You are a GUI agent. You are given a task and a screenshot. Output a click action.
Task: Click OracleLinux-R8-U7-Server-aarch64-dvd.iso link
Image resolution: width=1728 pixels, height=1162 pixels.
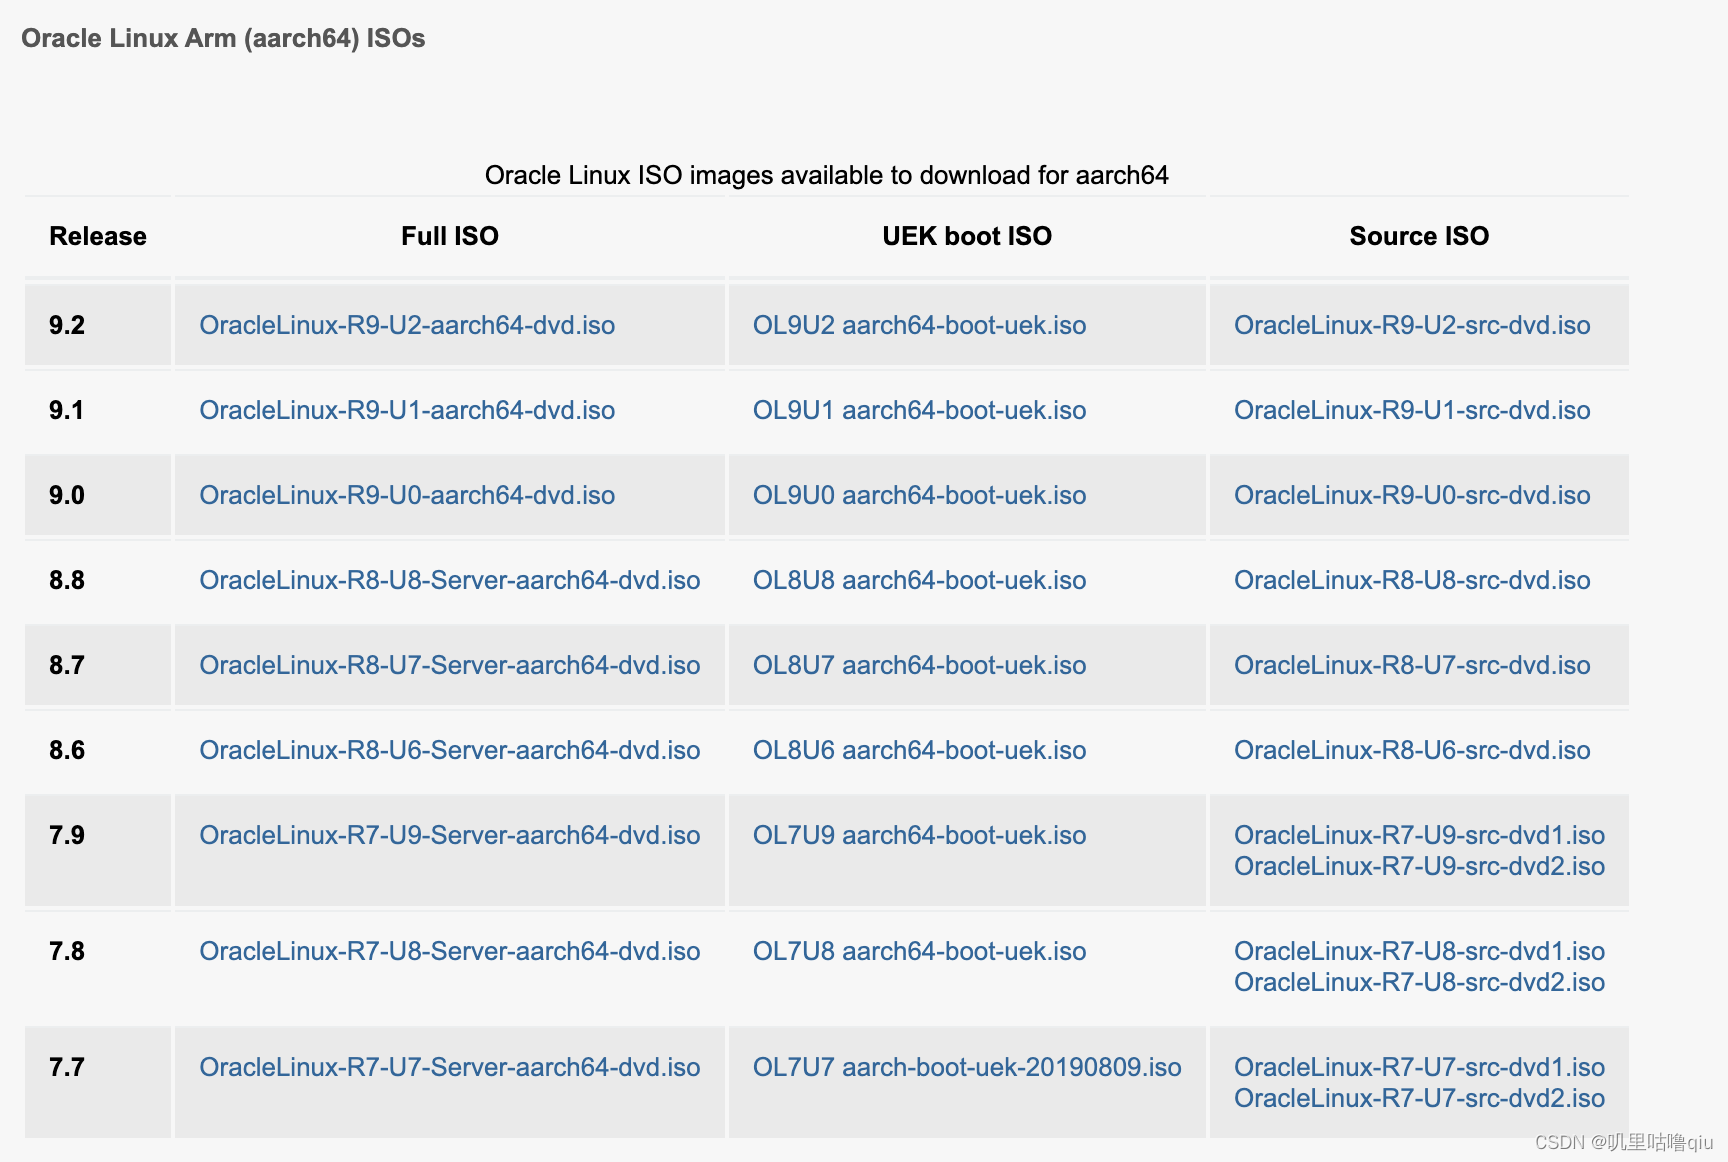pyautogui.click(x=450, y=665)
